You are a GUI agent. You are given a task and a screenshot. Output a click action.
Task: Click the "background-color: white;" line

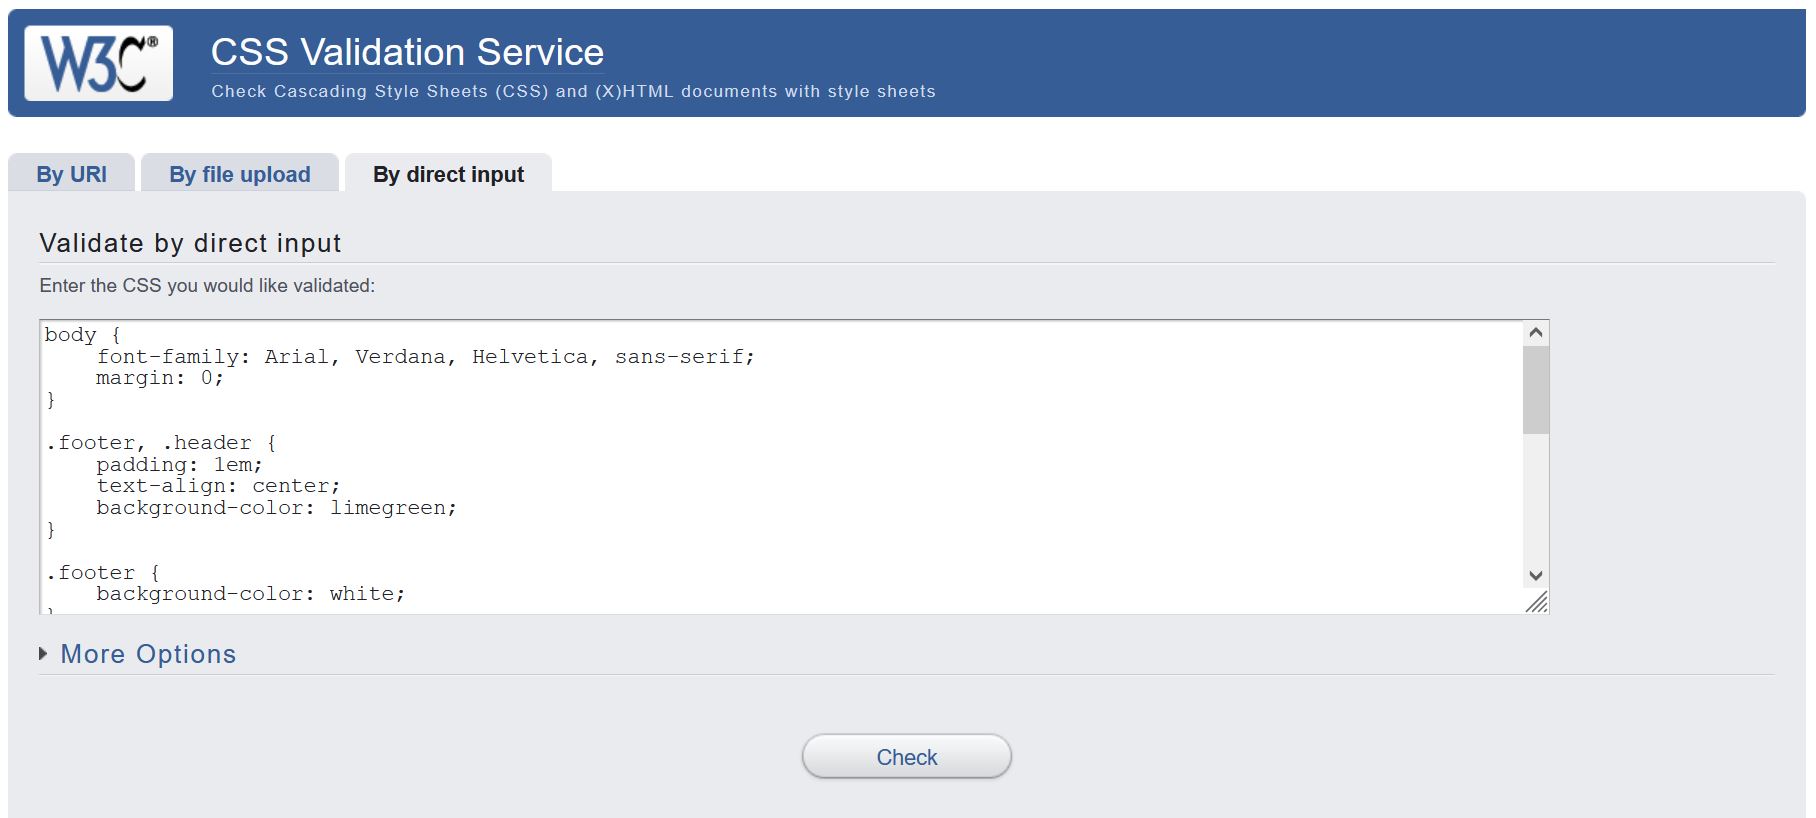pyautogui.click(x=250, y=594)
